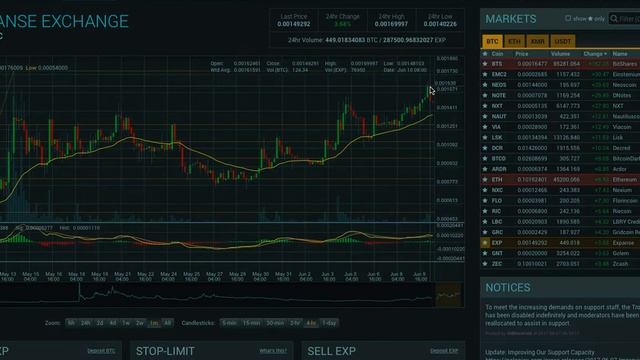Set chart zoom to 1w

[x=126, y=323]
